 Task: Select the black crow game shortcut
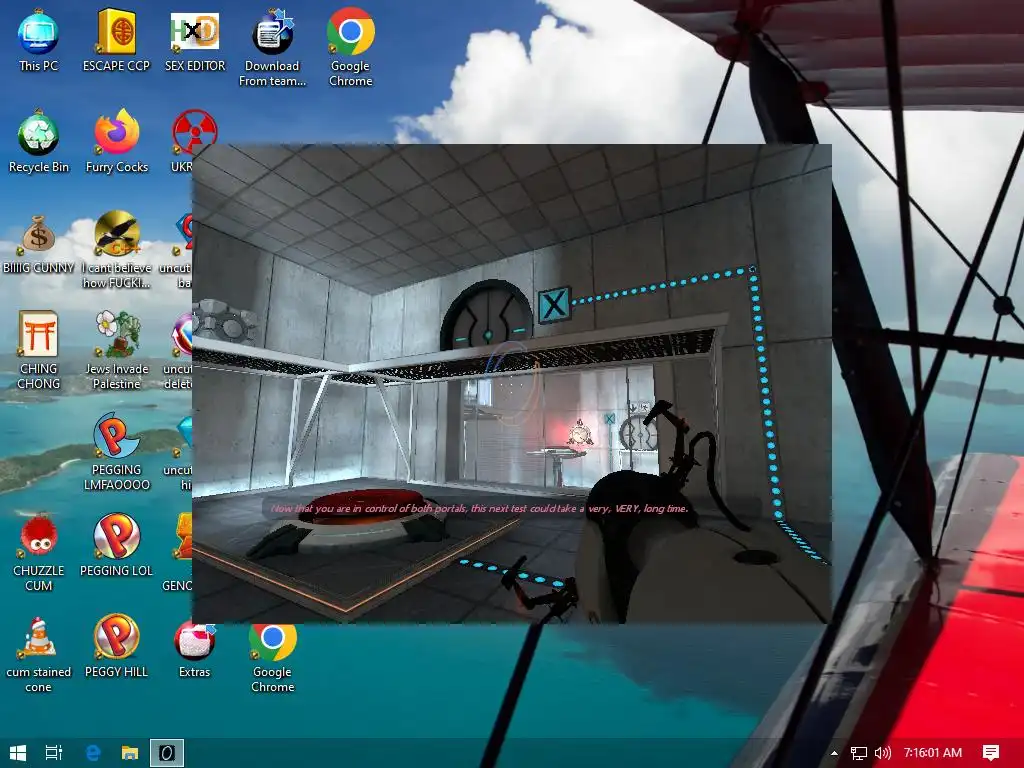116,249
